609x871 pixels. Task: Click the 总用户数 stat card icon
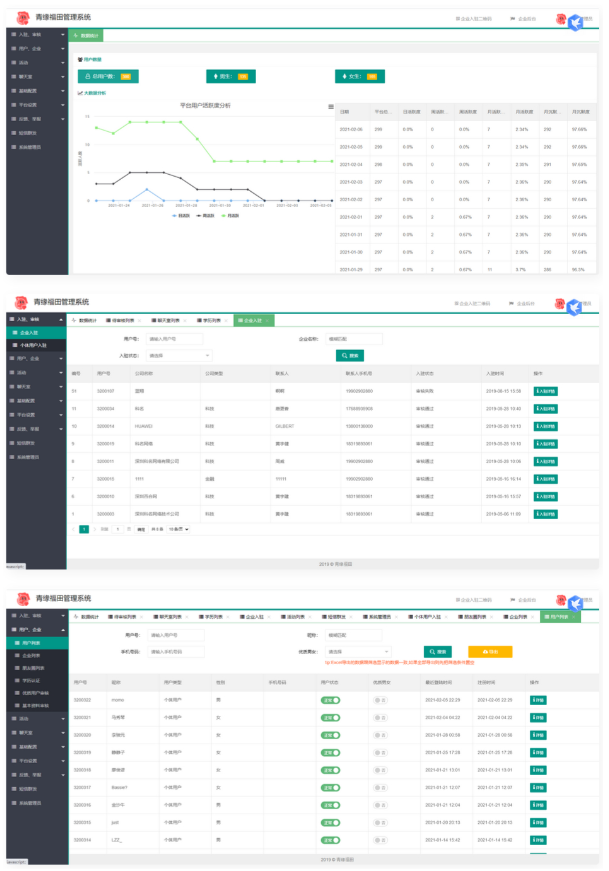(x=86, y=76)
